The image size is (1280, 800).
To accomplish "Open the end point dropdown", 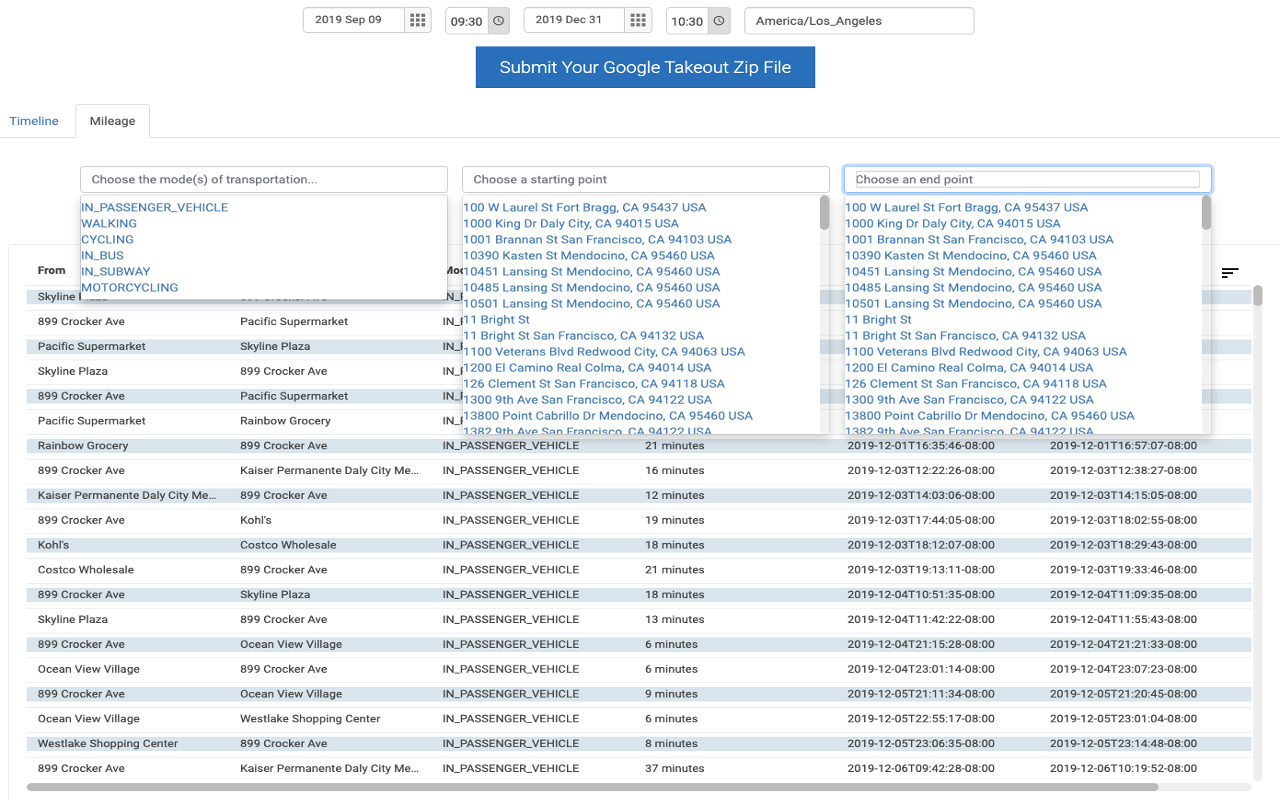I will [x=1026, y=178].
